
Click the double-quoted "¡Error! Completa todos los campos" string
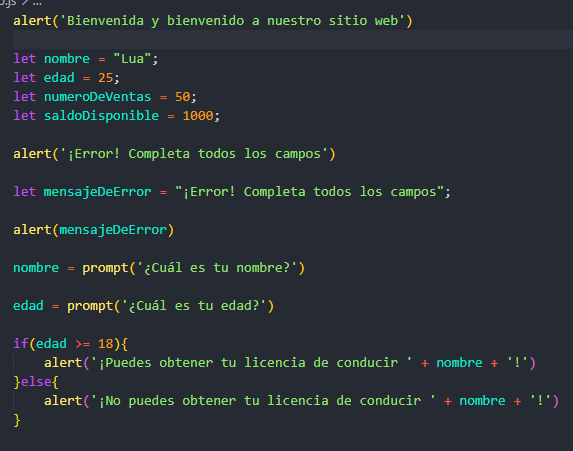(309, 192)
